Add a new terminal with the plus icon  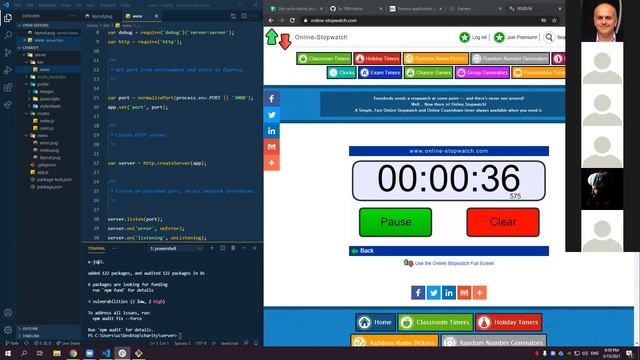pos(212,248)
